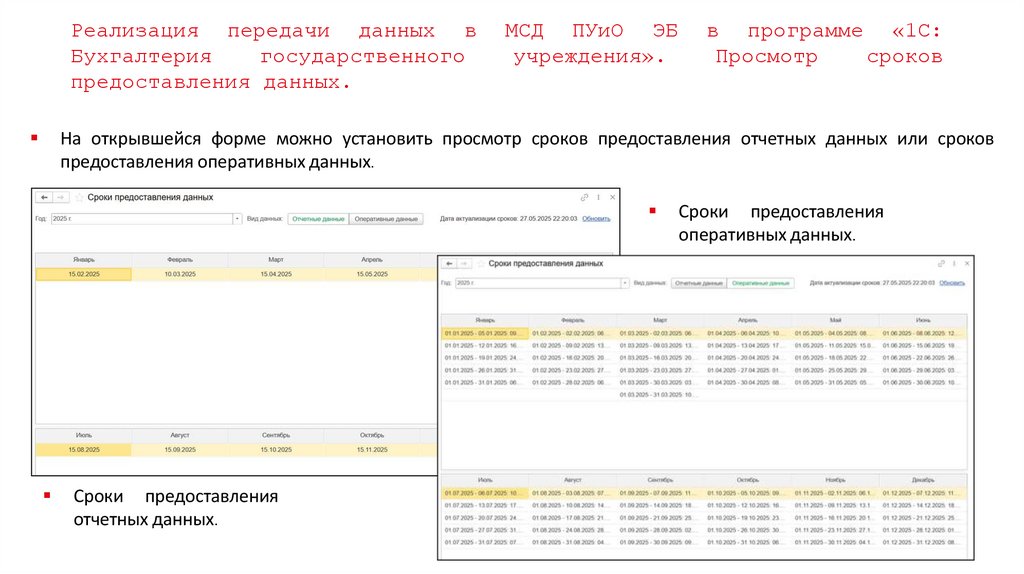Click the year field 2025 г. in left window
Image resolution: width=1024 pixels, height=574 pixels.
pos(142,219)
